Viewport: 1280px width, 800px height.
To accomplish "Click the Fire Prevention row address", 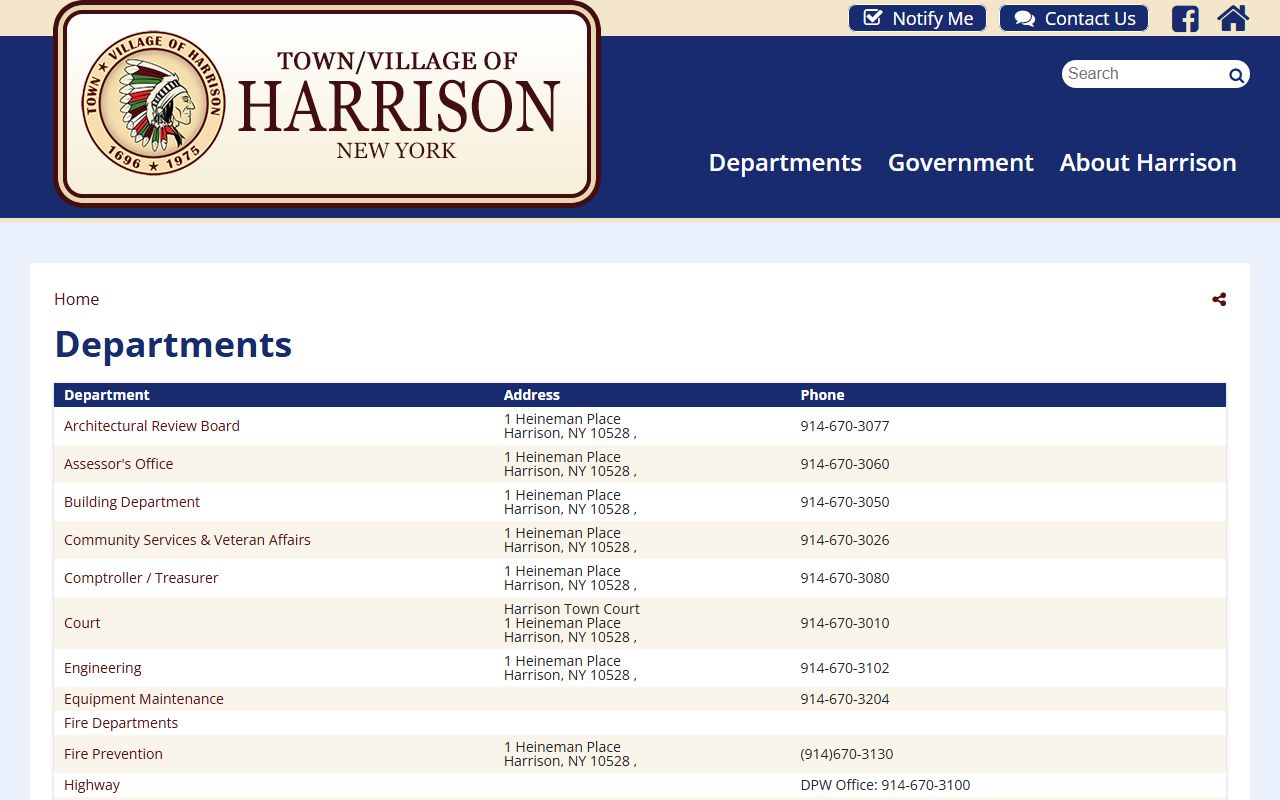I will [570, 754].
